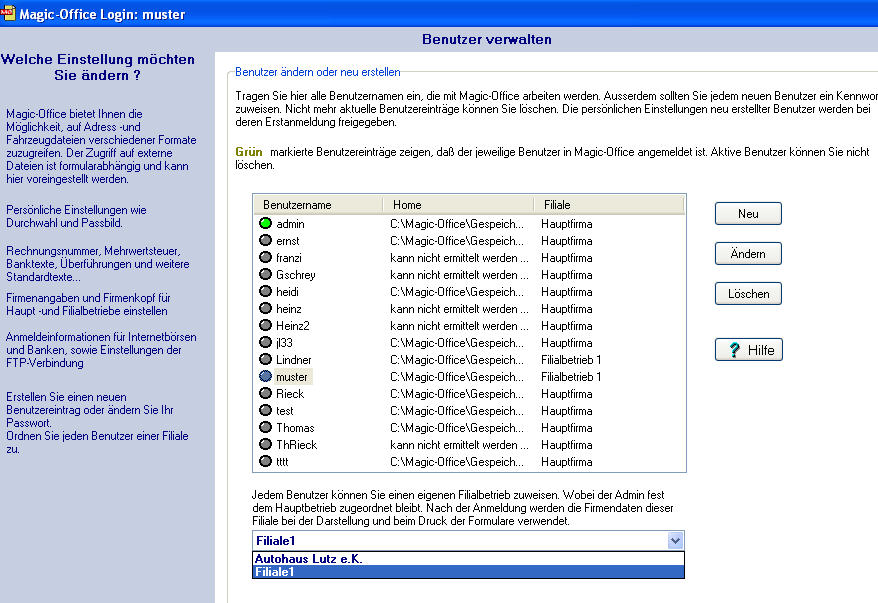Click the Home column header
This screenshot has width=878, height=603.
[458, 205]
